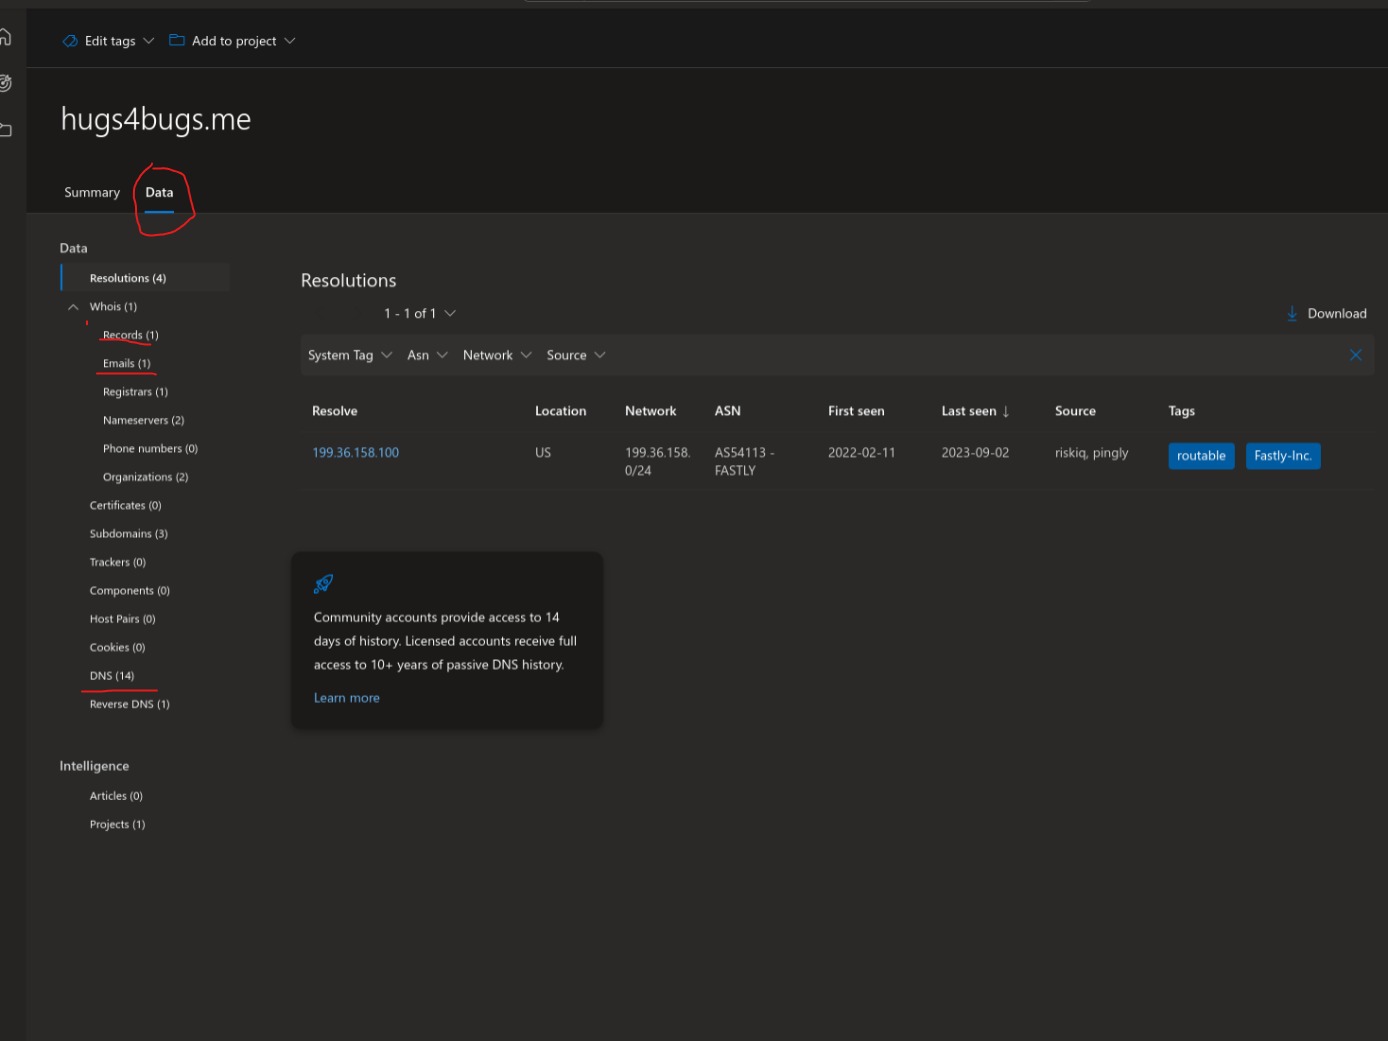Click the Last seen column header
Viewport: 1388px width, 1041px height.
(968, 411)
